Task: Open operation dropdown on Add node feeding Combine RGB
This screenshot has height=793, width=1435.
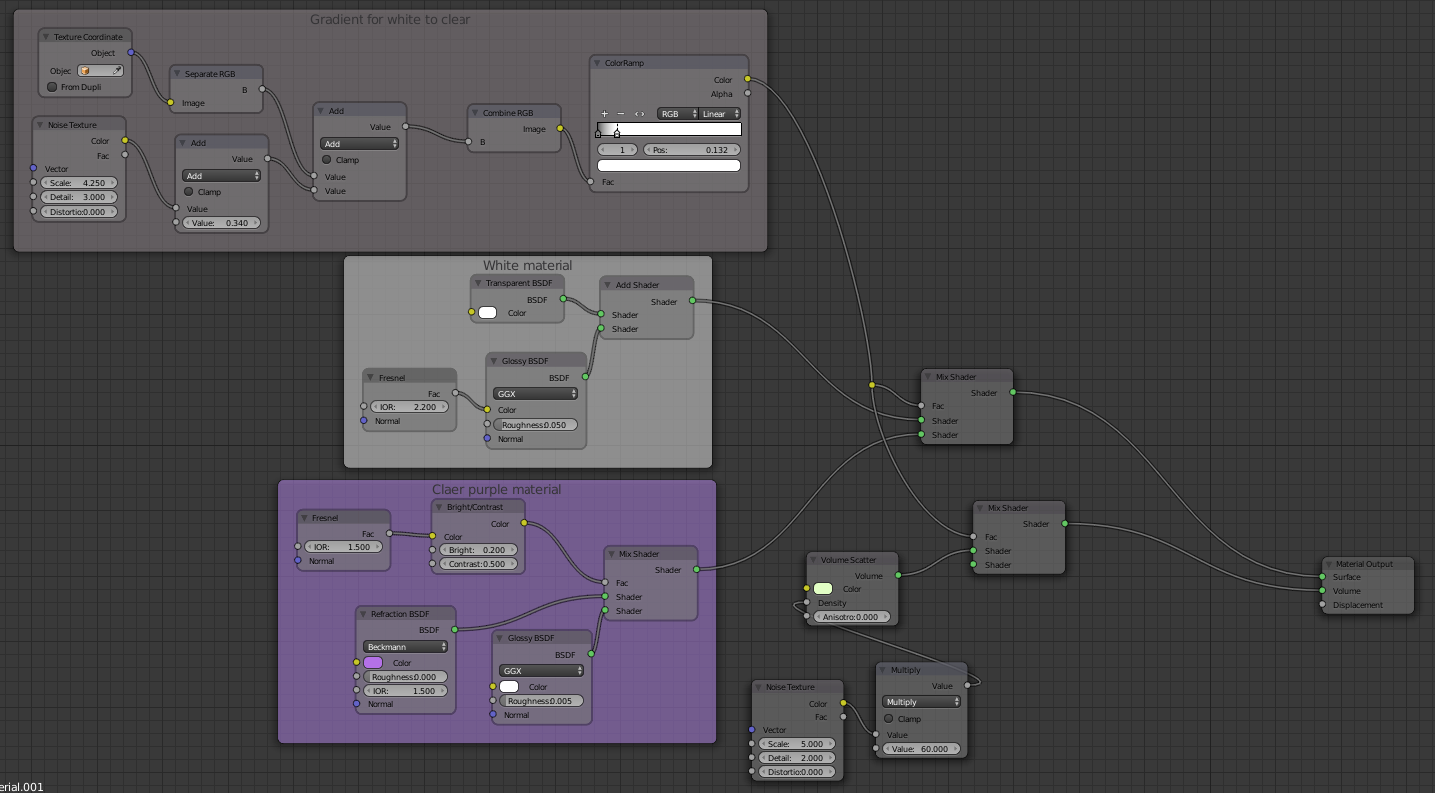Action: click(x=359, y=144)
